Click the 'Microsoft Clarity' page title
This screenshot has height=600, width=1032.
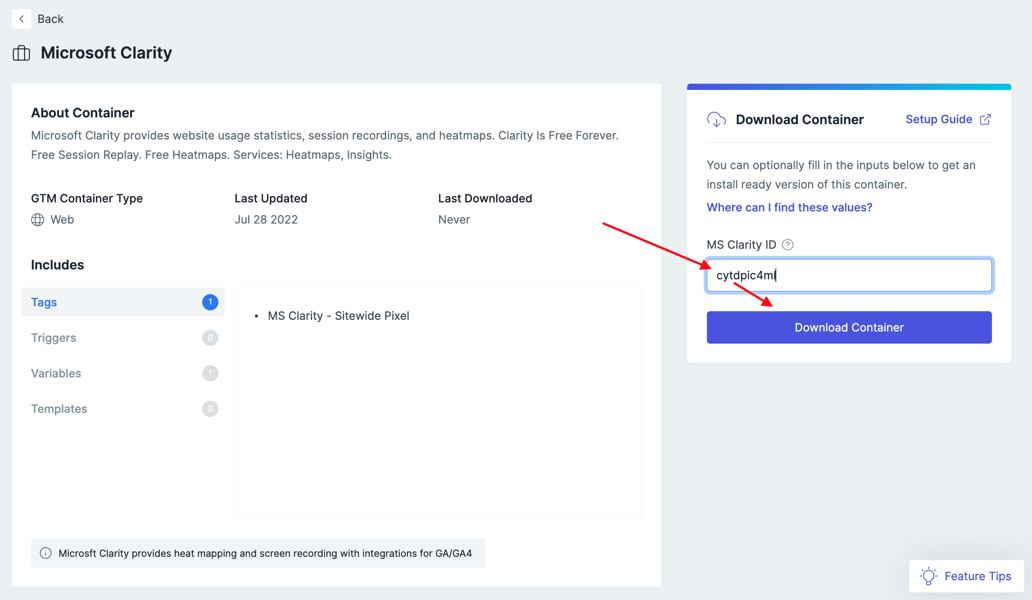click(x=106, y=53)
